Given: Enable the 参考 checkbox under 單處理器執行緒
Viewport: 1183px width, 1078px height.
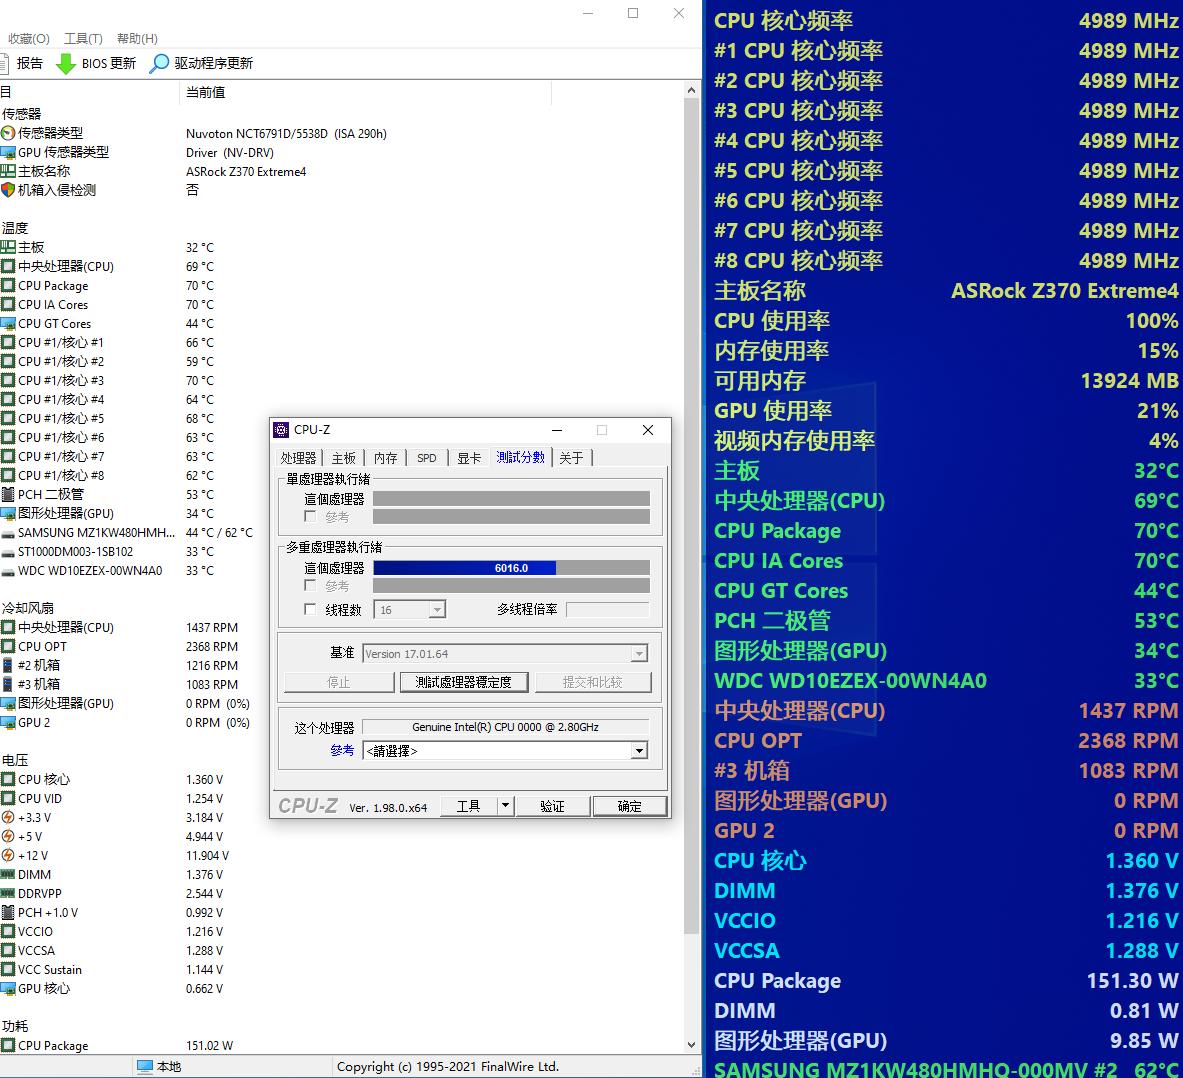Looking at the screenshot, I should click(x=310, y=516).
